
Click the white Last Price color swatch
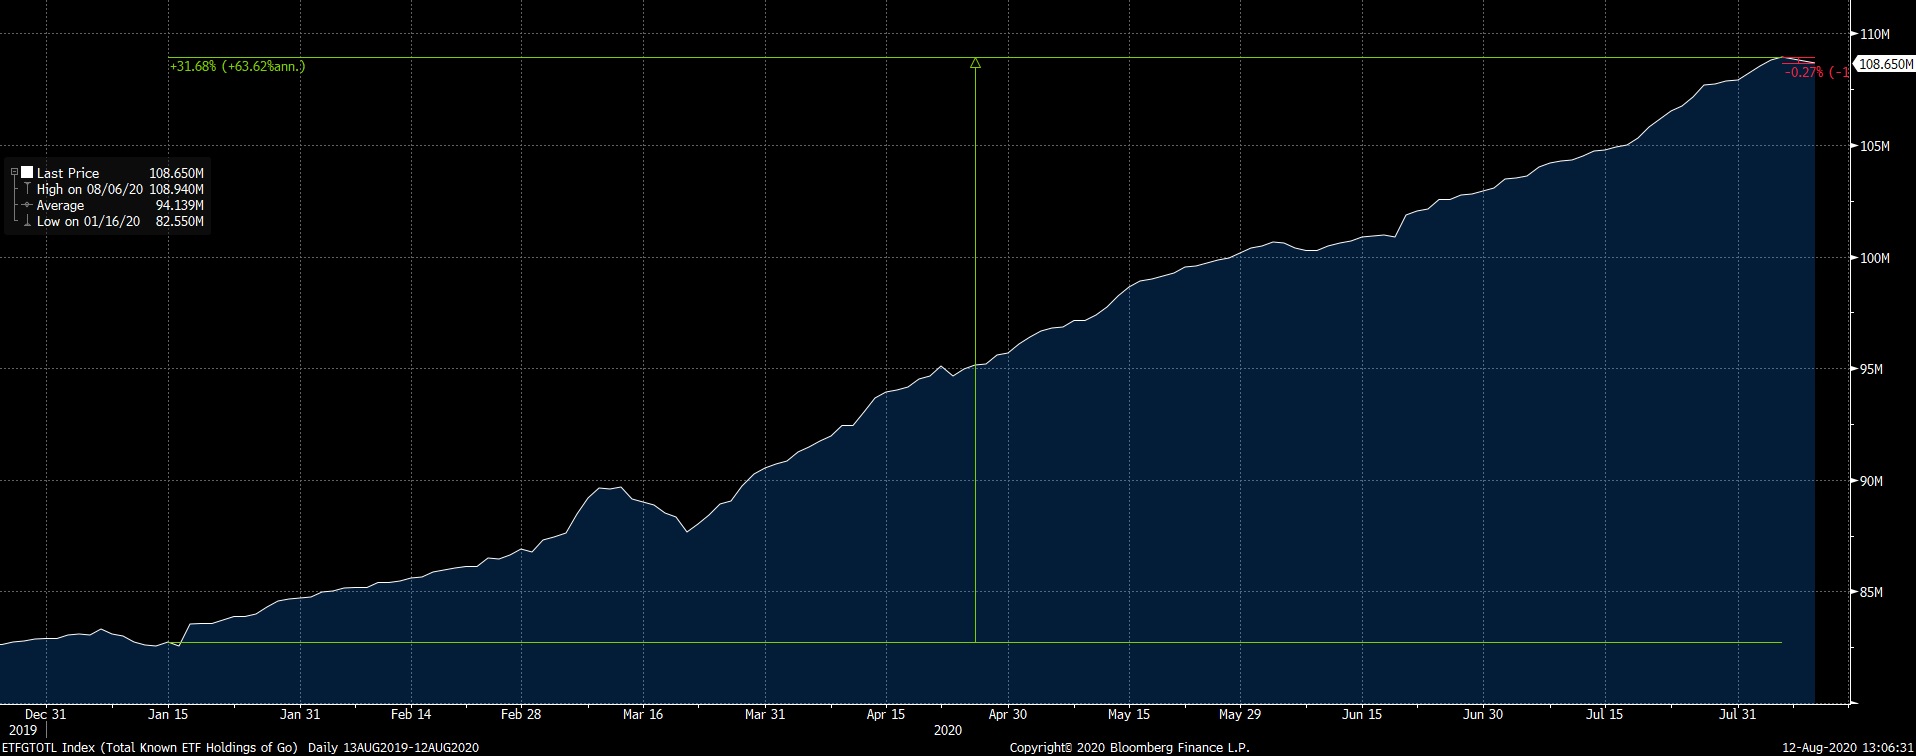[x=27, y=173]
